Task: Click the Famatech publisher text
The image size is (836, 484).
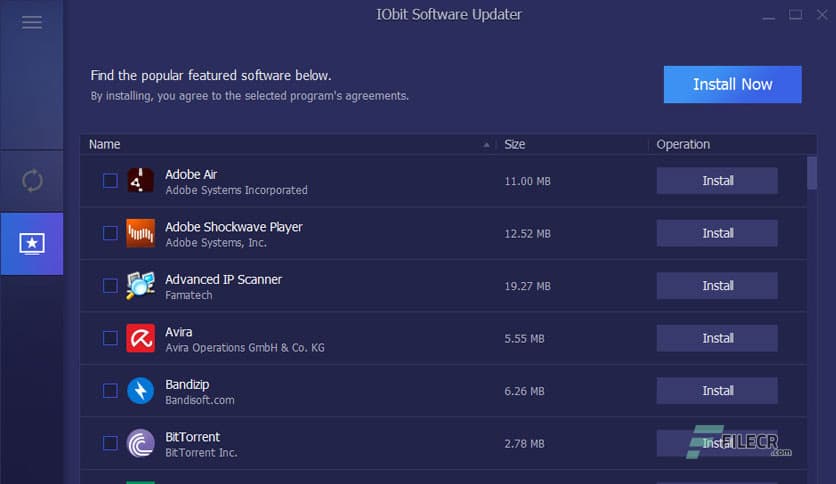Action: 189,295
